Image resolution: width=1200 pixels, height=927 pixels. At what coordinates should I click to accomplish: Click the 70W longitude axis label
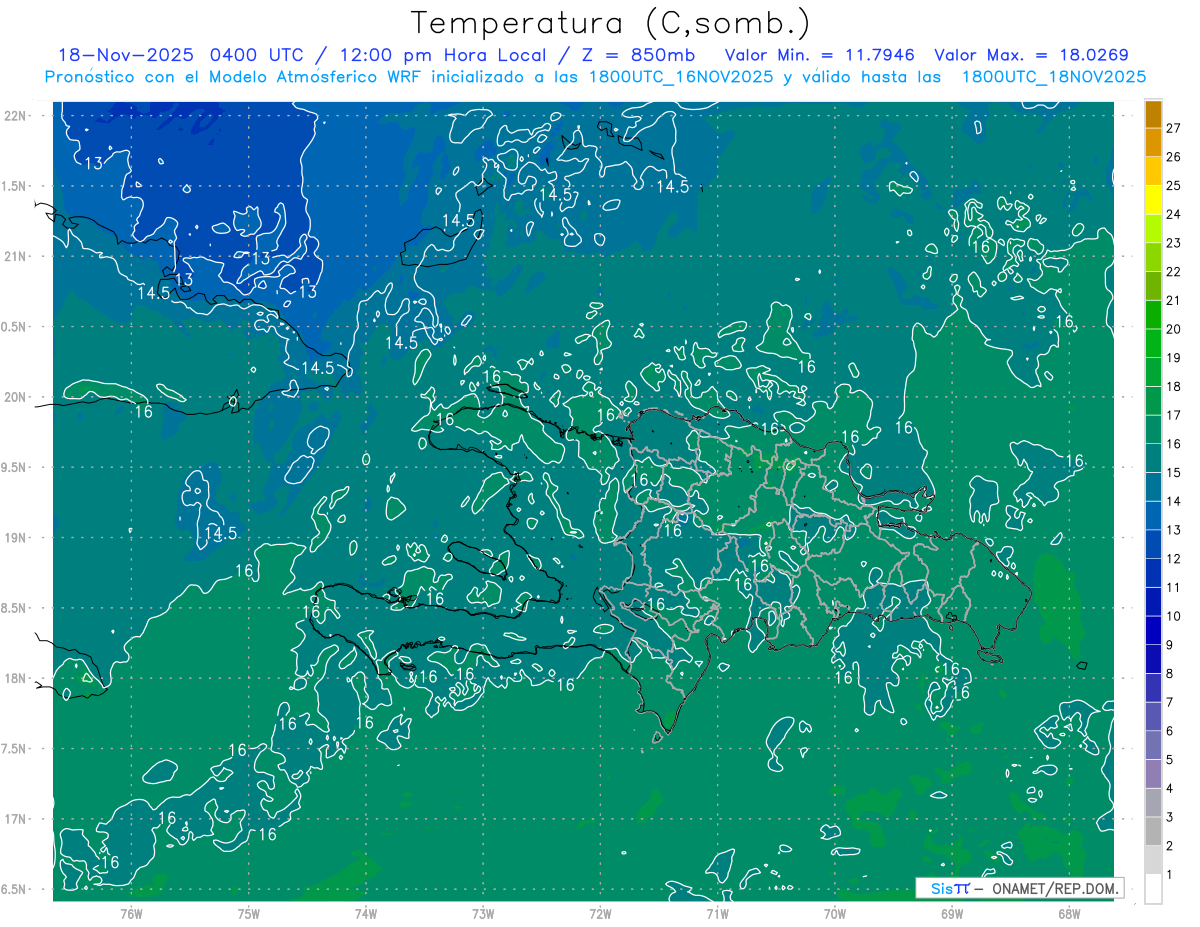click(835, 913)
